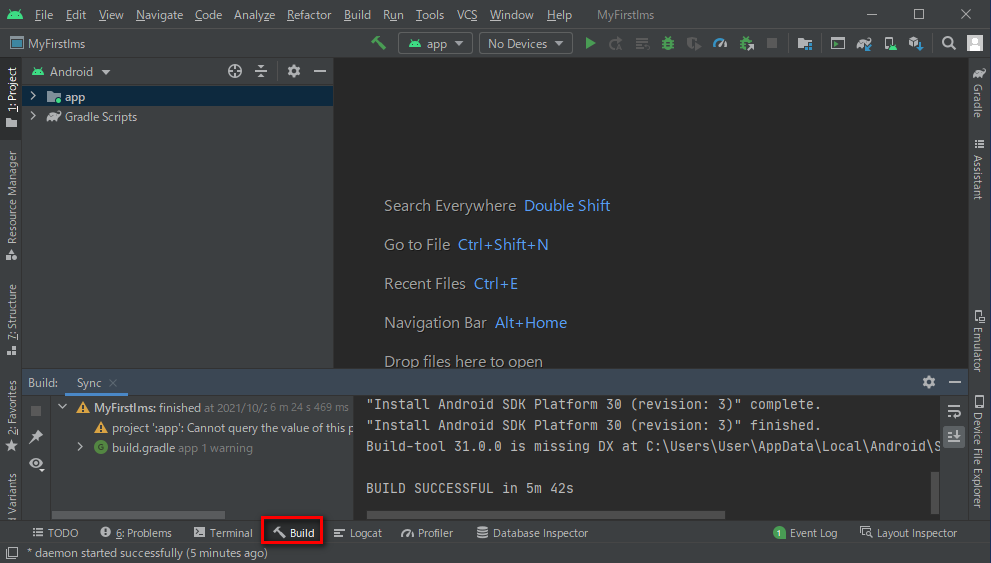
Task: Open the Profile app gauge icon
Action: (x=720, y=43)
